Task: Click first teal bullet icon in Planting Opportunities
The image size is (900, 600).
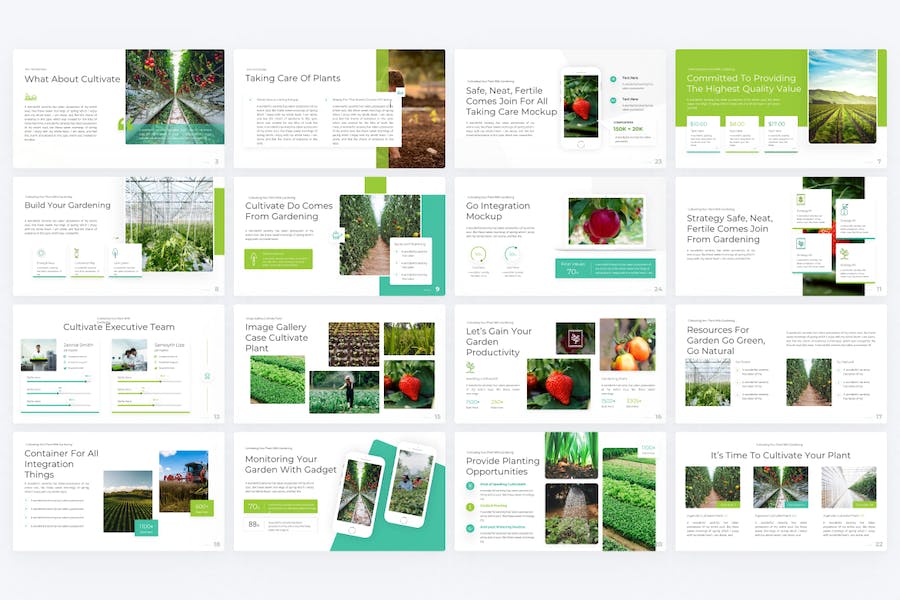Action: 470,486
